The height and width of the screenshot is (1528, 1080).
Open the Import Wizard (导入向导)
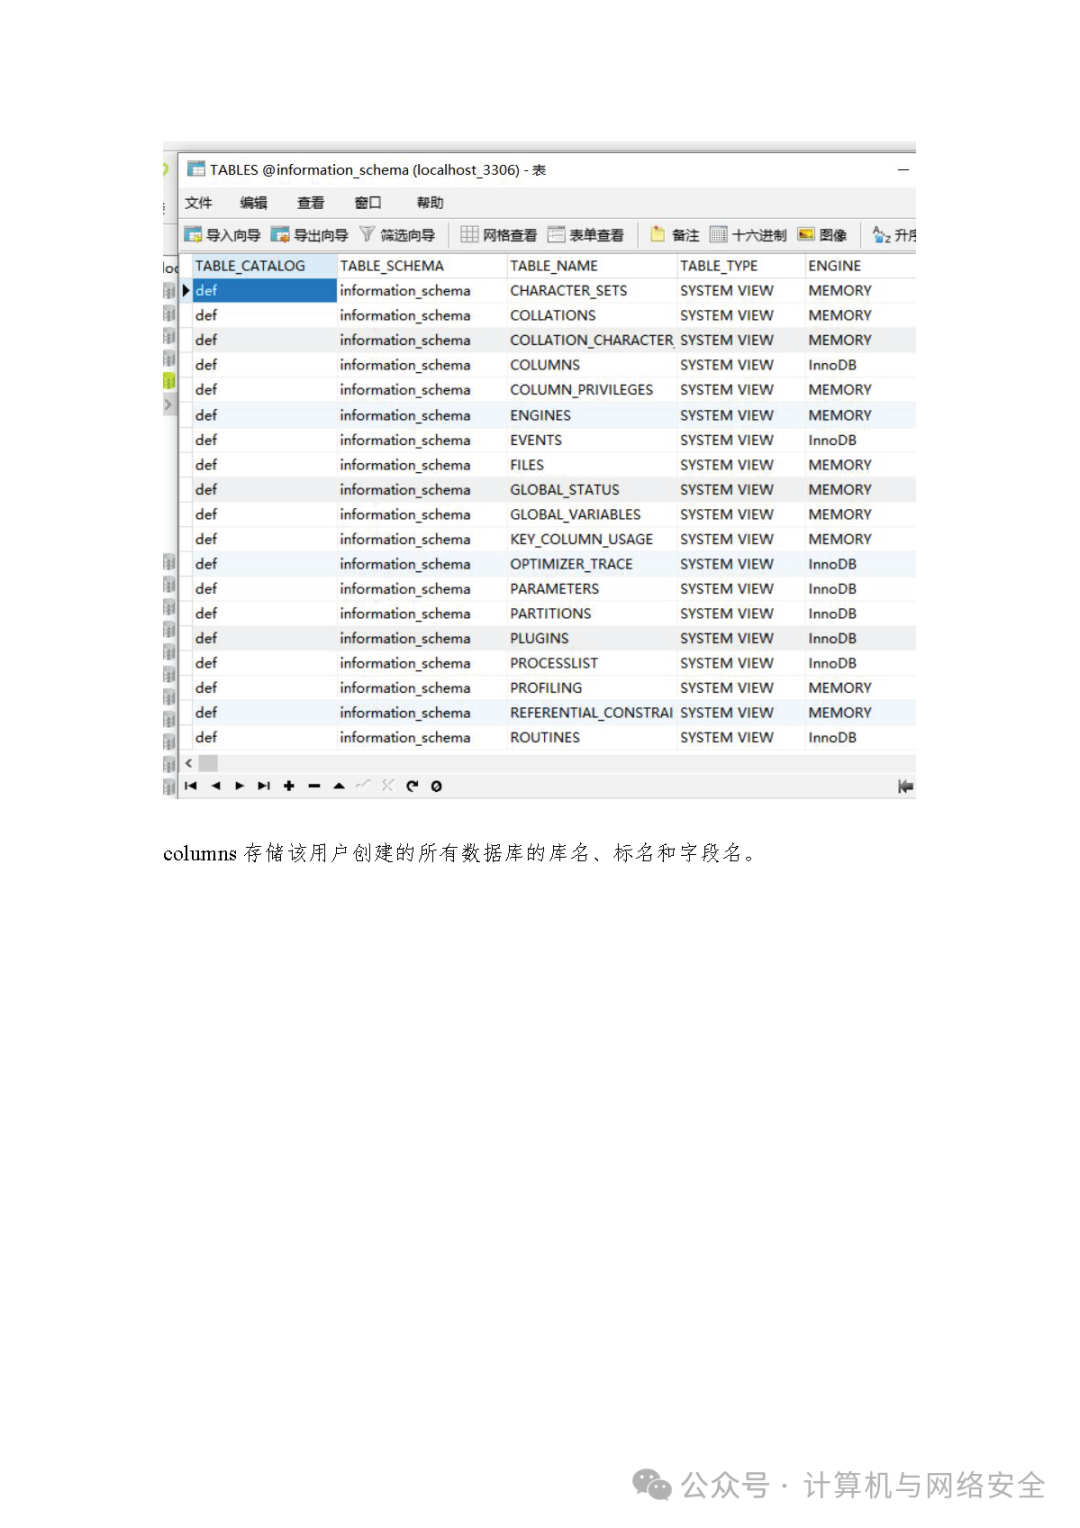coord(222,235)
